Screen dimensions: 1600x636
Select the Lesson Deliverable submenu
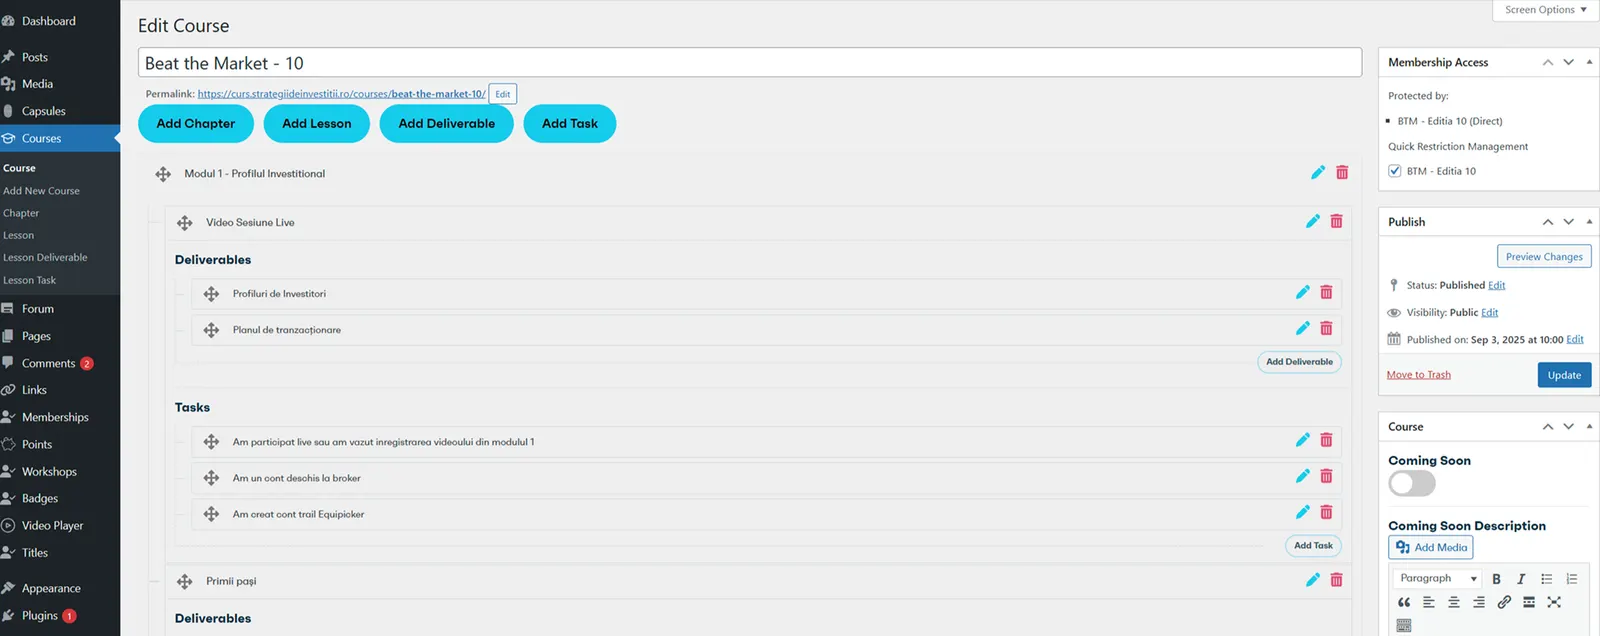click(45, 257)
